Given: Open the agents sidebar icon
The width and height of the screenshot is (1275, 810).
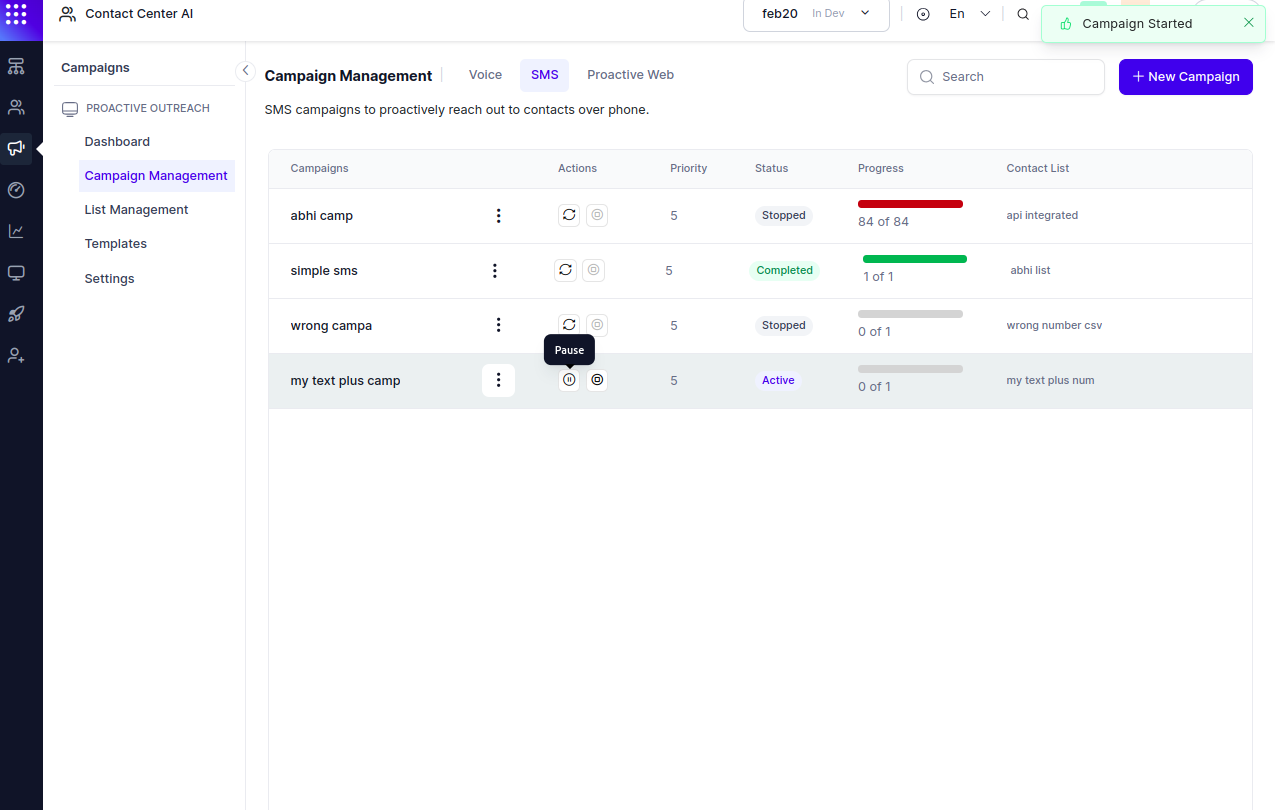Looking at the screenshot, I should coord(16,107).
